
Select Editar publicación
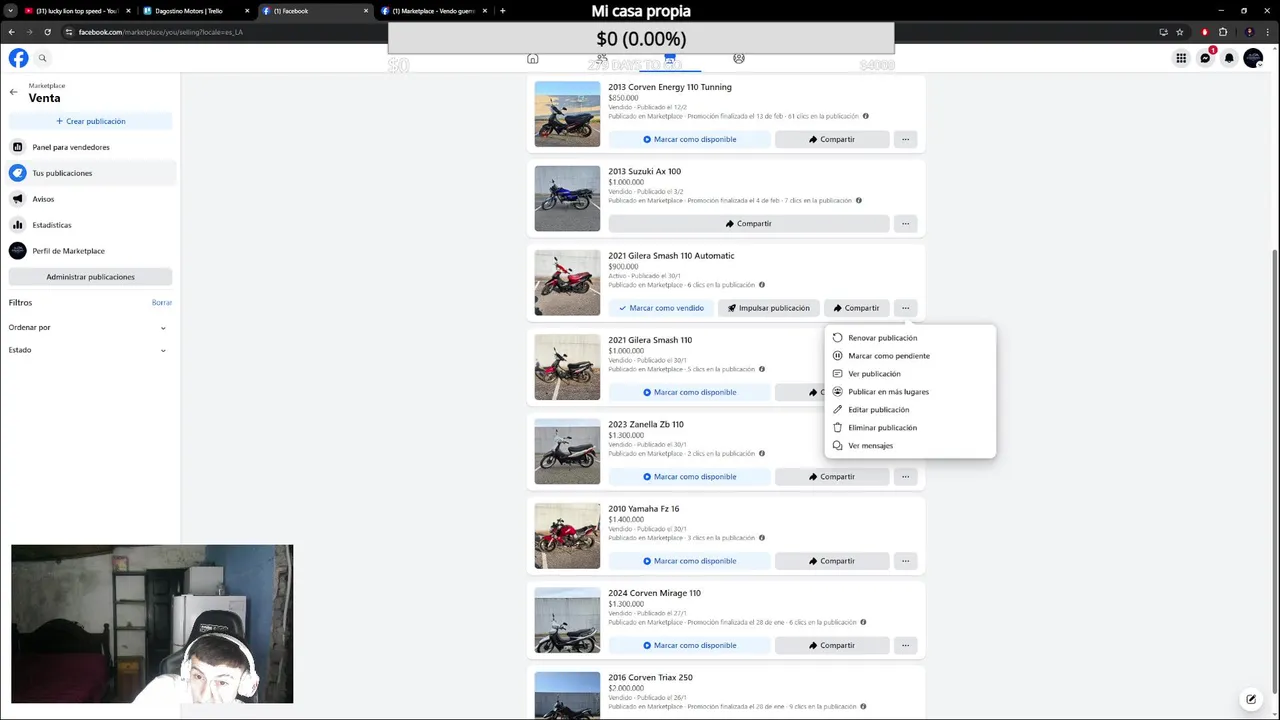click(x=910, y=410)
